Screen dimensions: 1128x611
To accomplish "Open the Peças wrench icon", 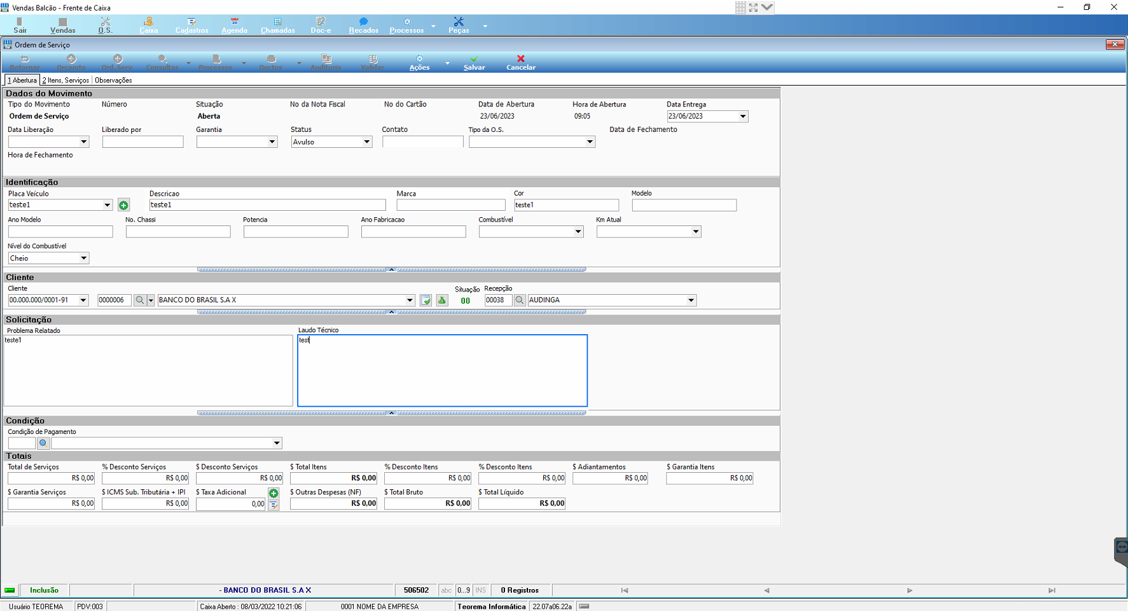I will (458, 26).
